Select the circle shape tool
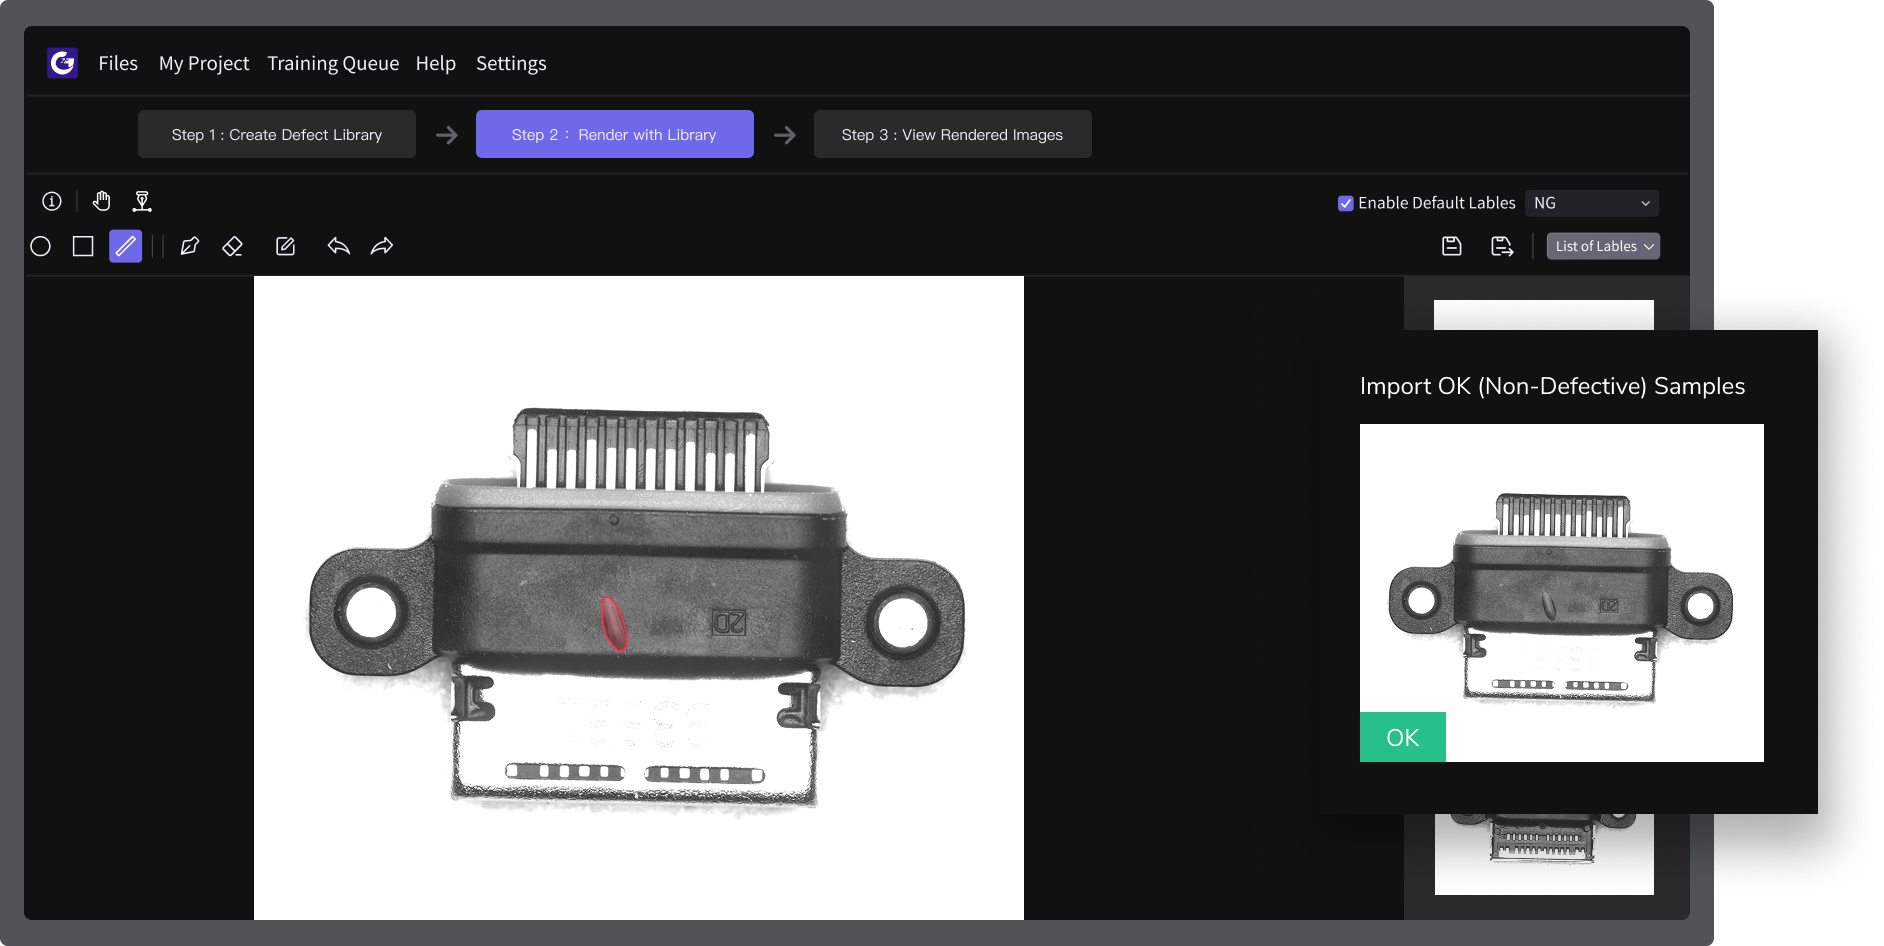 coord(41,246)
